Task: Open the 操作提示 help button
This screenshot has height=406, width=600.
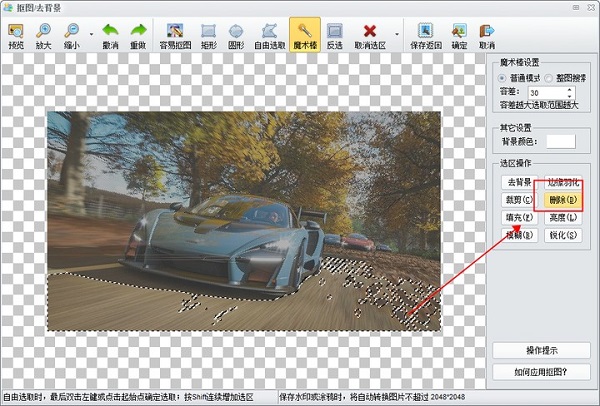Action: click(x=541, y=350)
